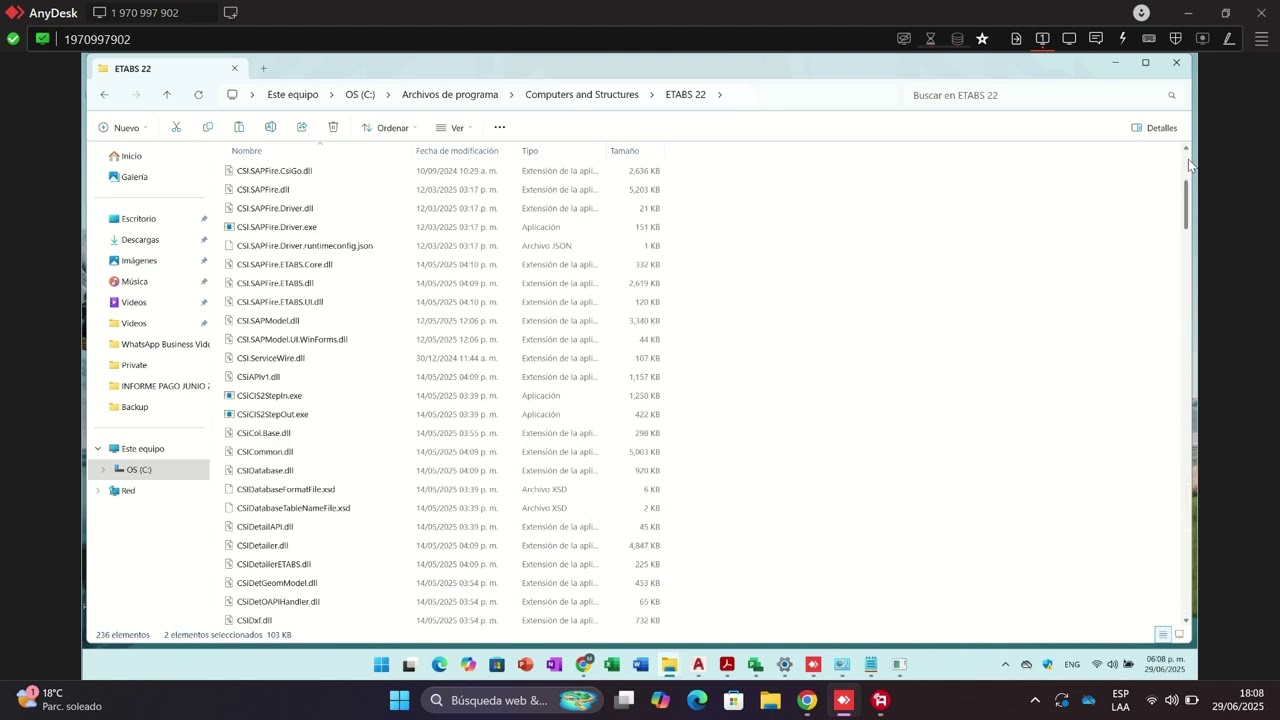Click Este equipo in the address breadcrumb
The width and height of the screenshot is (1280, 720).
pos(293,95)
